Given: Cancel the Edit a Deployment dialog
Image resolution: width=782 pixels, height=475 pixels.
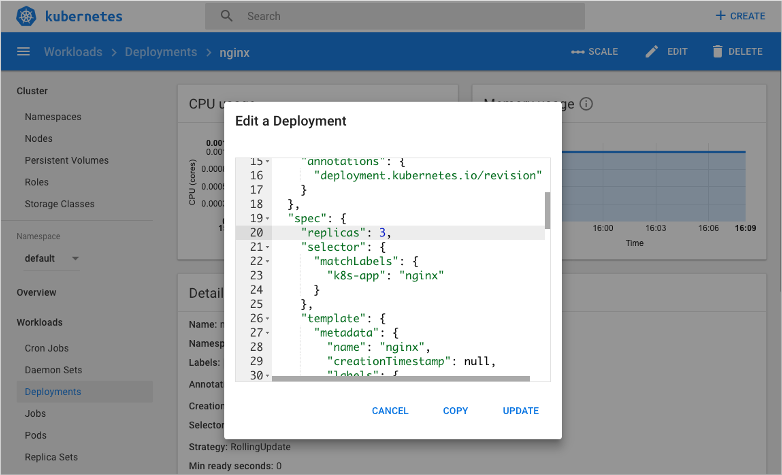Looking at the screenshot, I should (390, 411).
